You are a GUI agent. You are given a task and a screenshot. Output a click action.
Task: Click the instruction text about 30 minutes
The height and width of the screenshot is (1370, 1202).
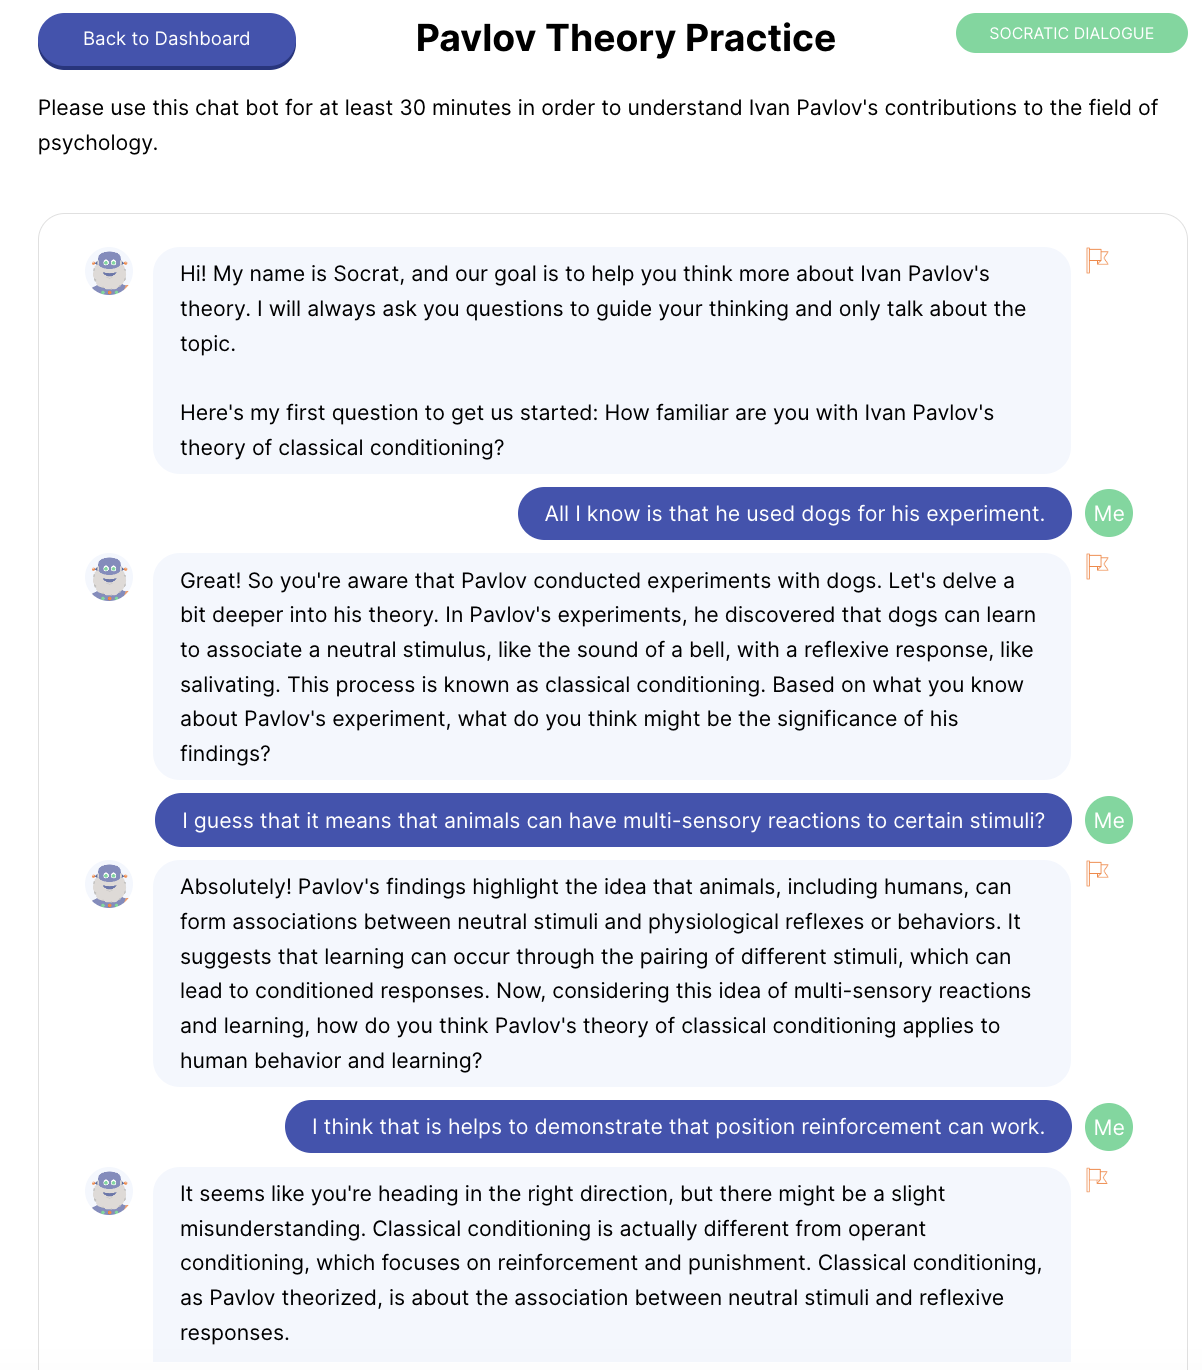[x=597, y=125]
